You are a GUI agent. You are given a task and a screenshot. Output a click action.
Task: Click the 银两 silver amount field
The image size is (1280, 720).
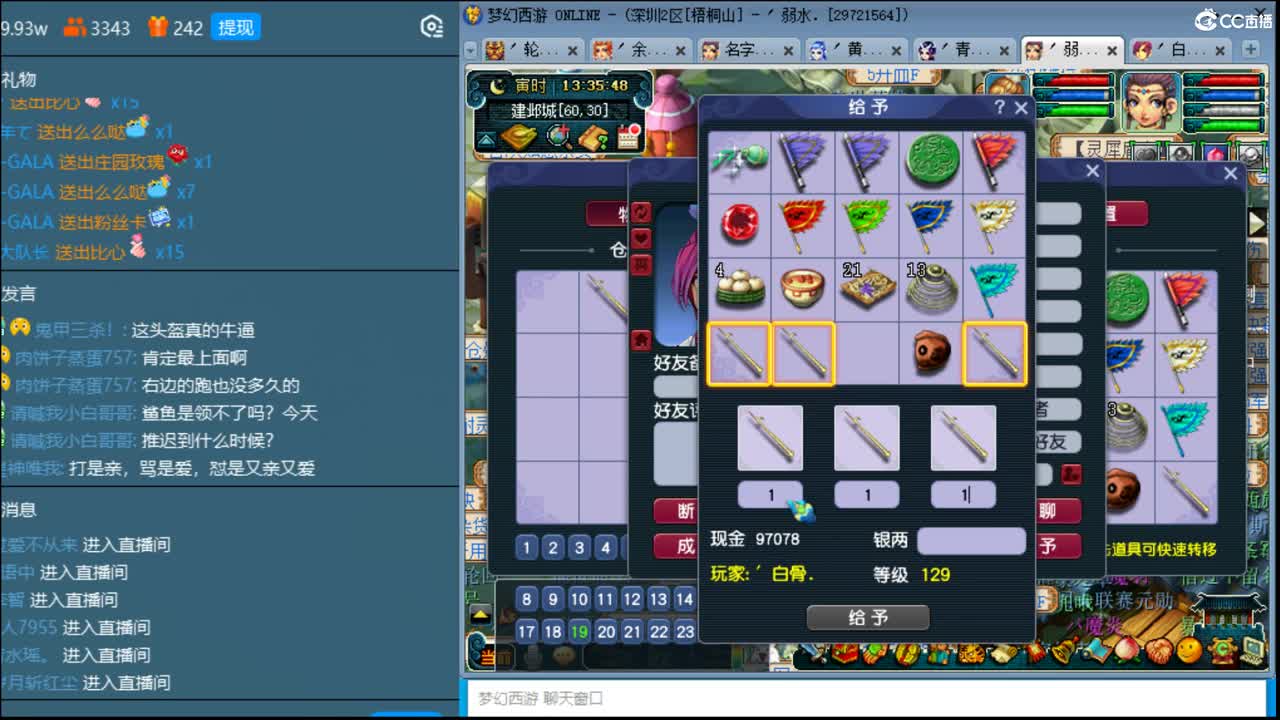pyautogui.click(x=971, y=541)
